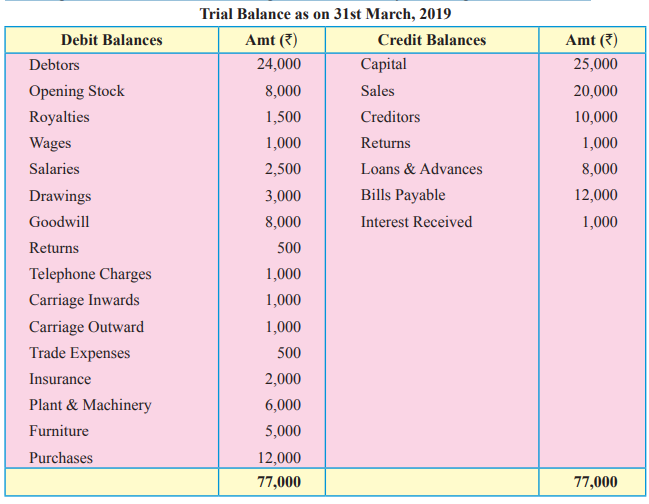
Task: Click the Carriage Outward label
Action: pos(87,327)
